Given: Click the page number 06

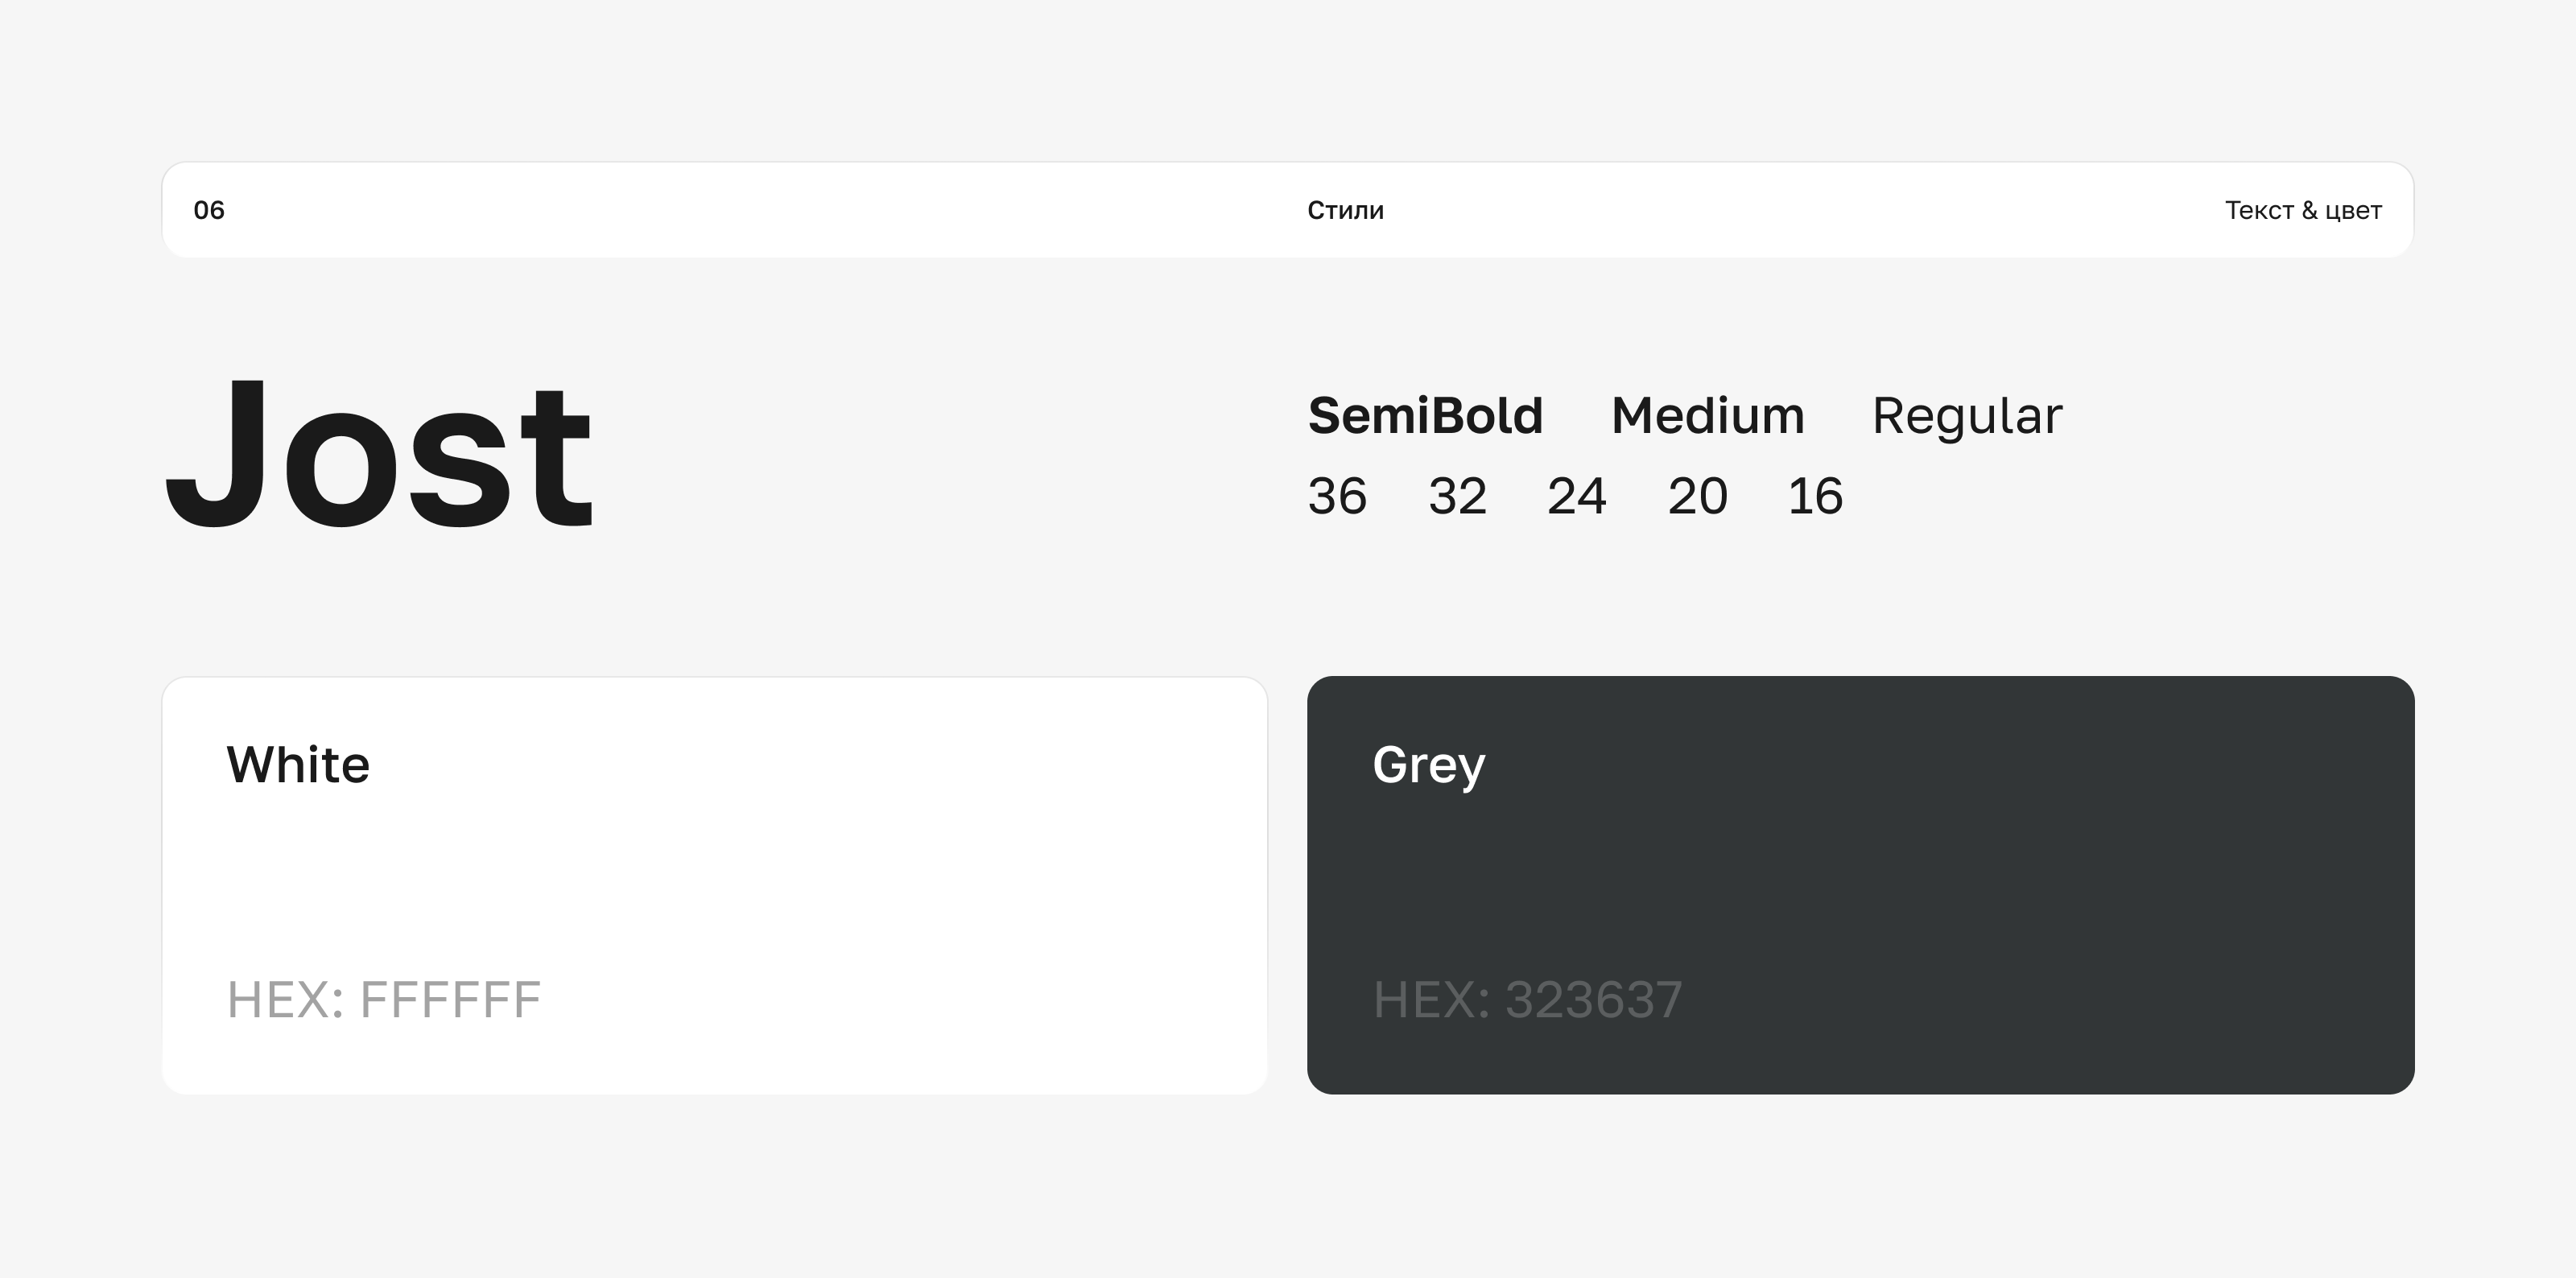Looking at the screenshot, I should pos(209,210).
